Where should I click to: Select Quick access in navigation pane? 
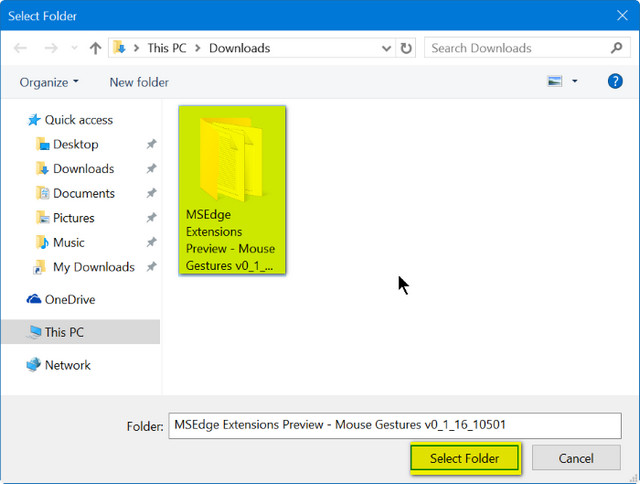[x=70, y=120]
